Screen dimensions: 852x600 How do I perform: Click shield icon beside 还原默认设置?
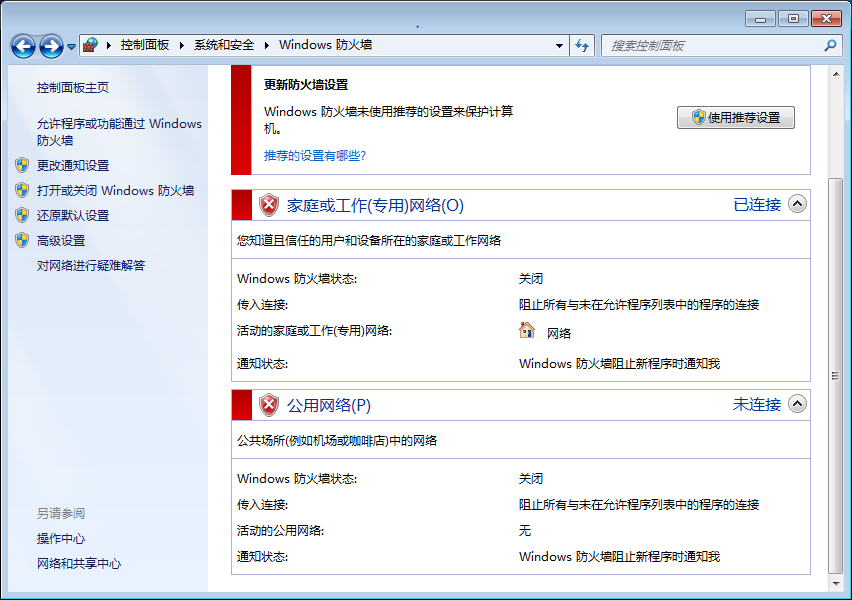pyautogui.click(x=22, y=215)
